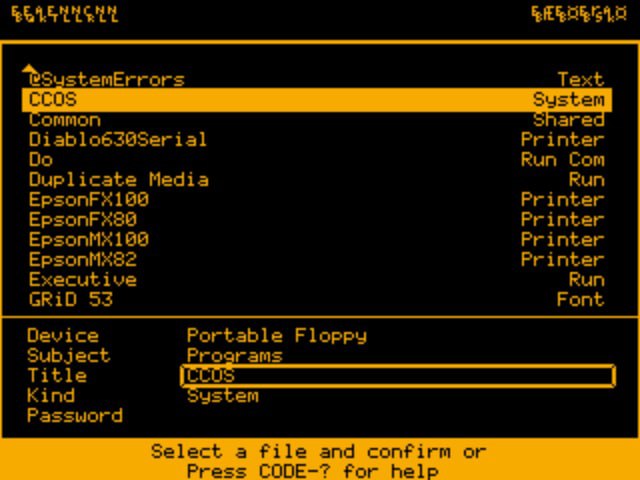Open the Subject field showing Programs
The image size is (640, 480).
coord(235,356)
